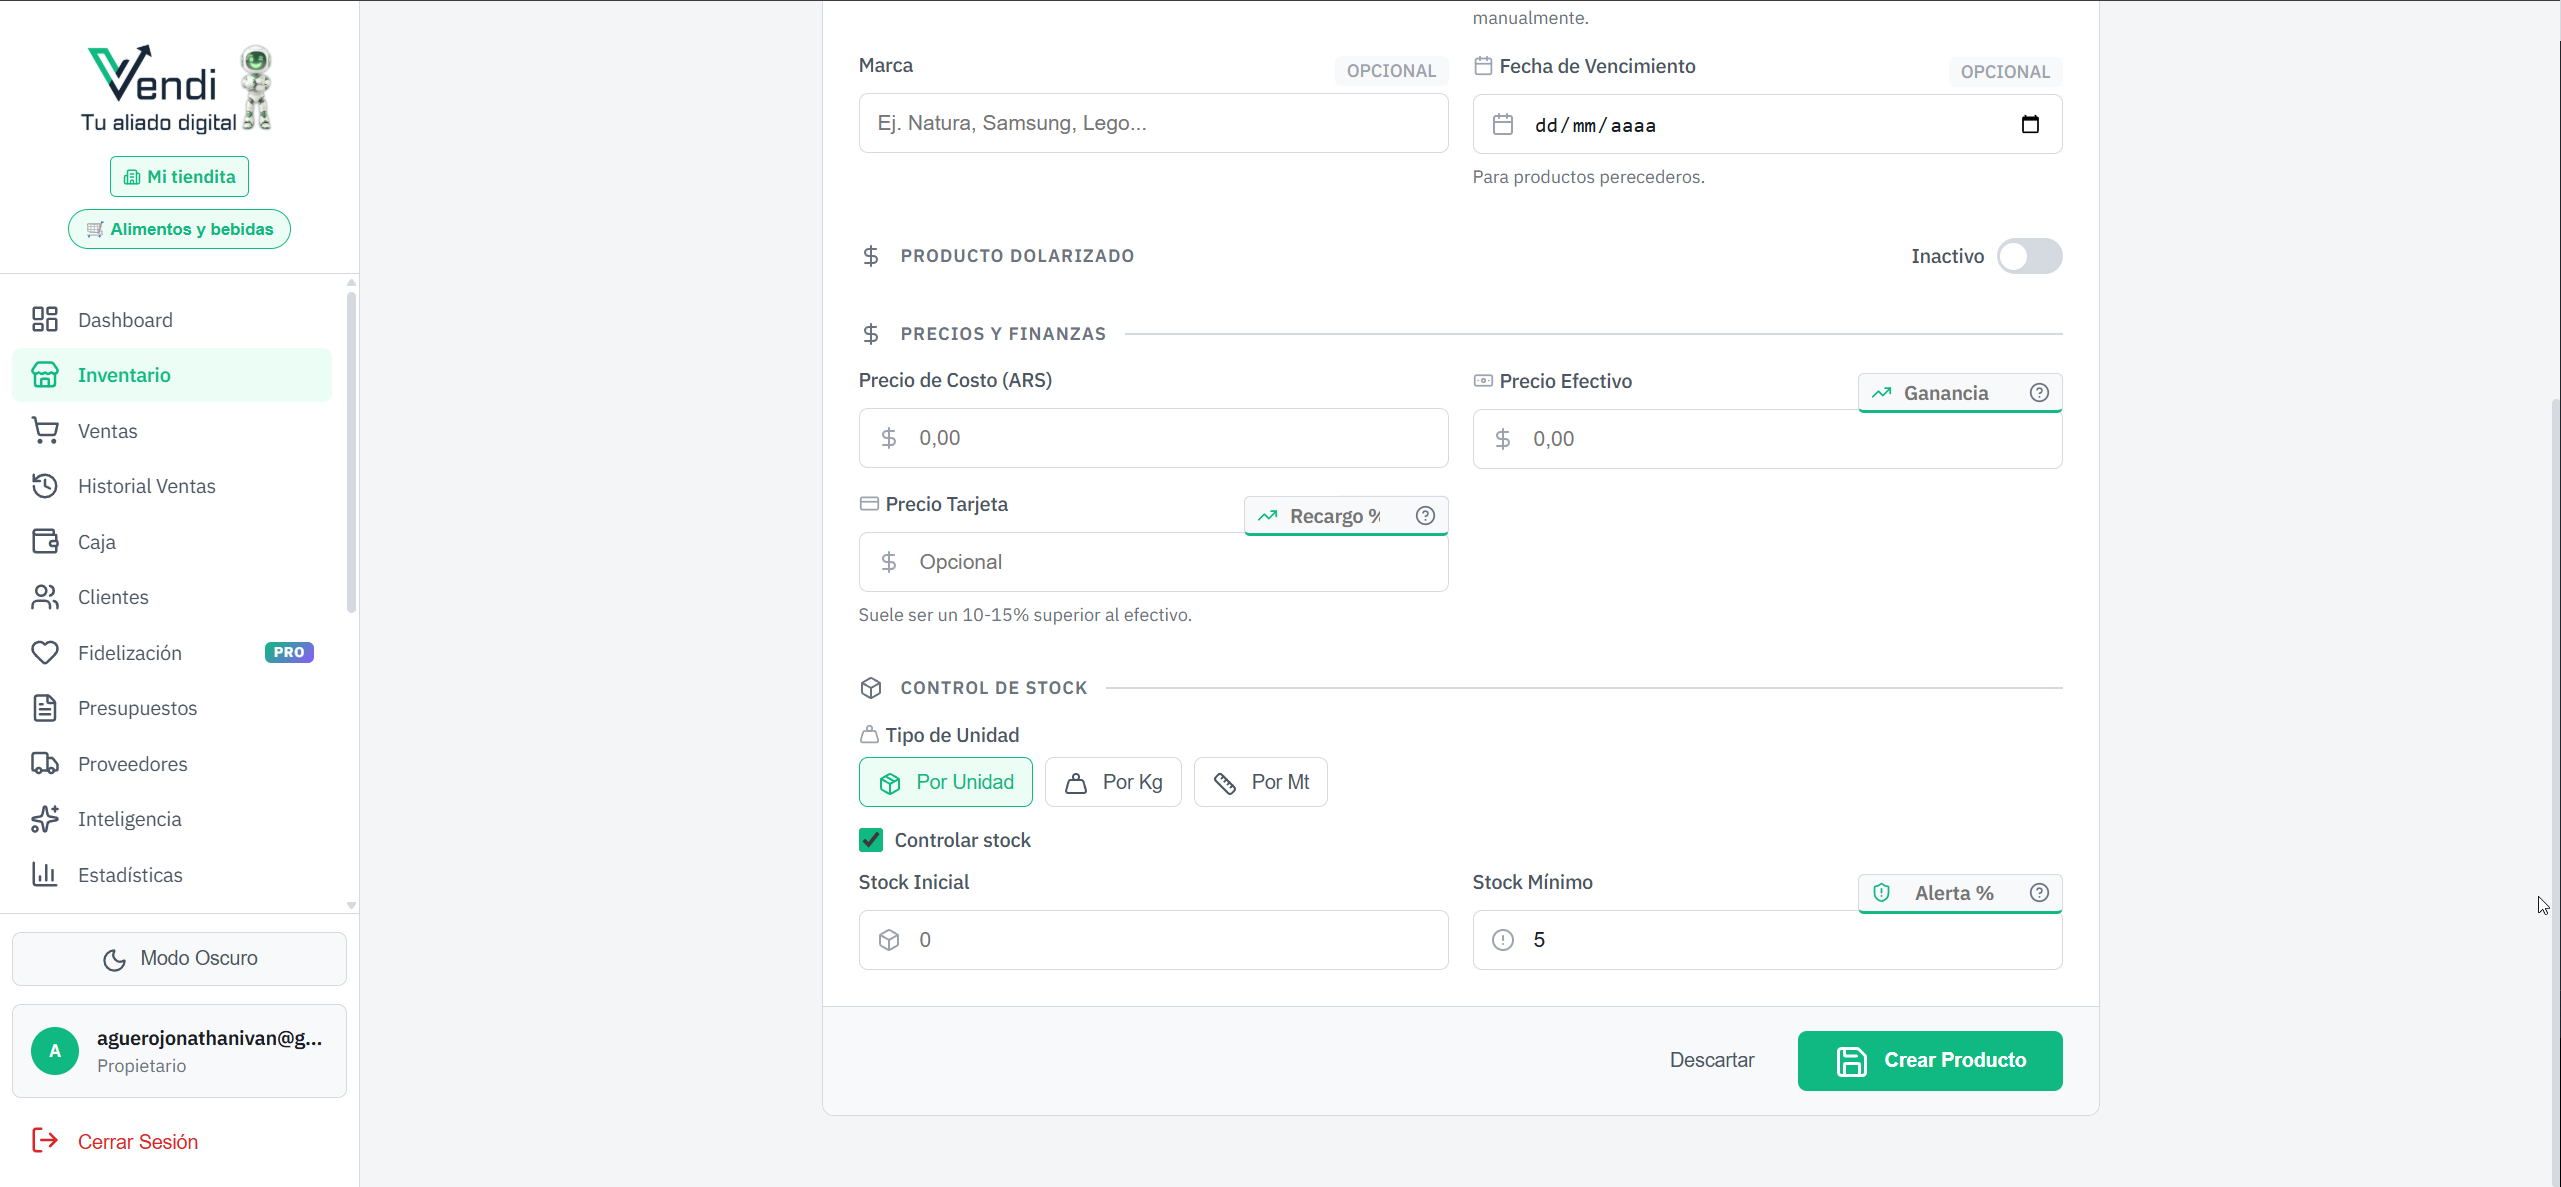The image size is (2561, 1187).
Task: Click the Proveedores truck icon
Action: click(x=45, y=764)
